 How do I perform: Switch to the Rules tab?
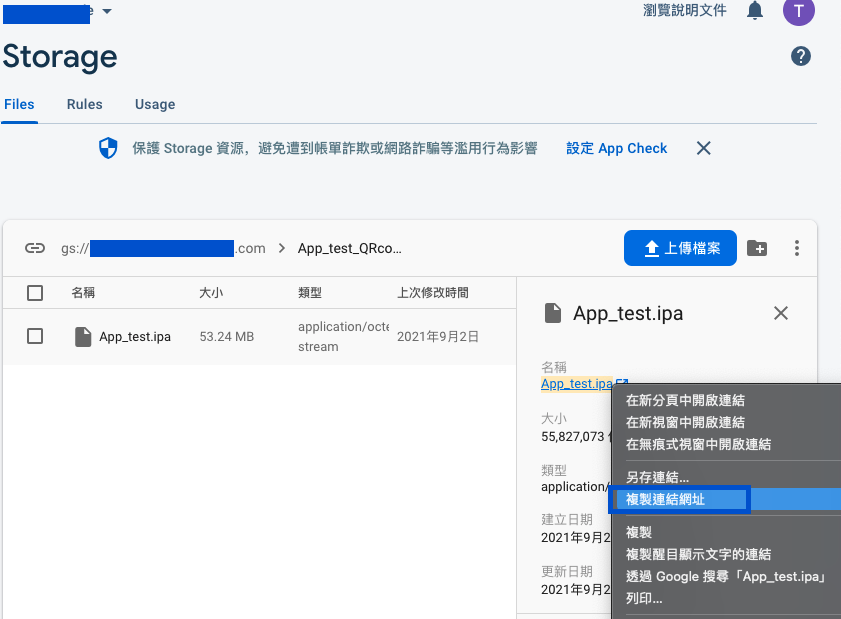tap(84, 104)
